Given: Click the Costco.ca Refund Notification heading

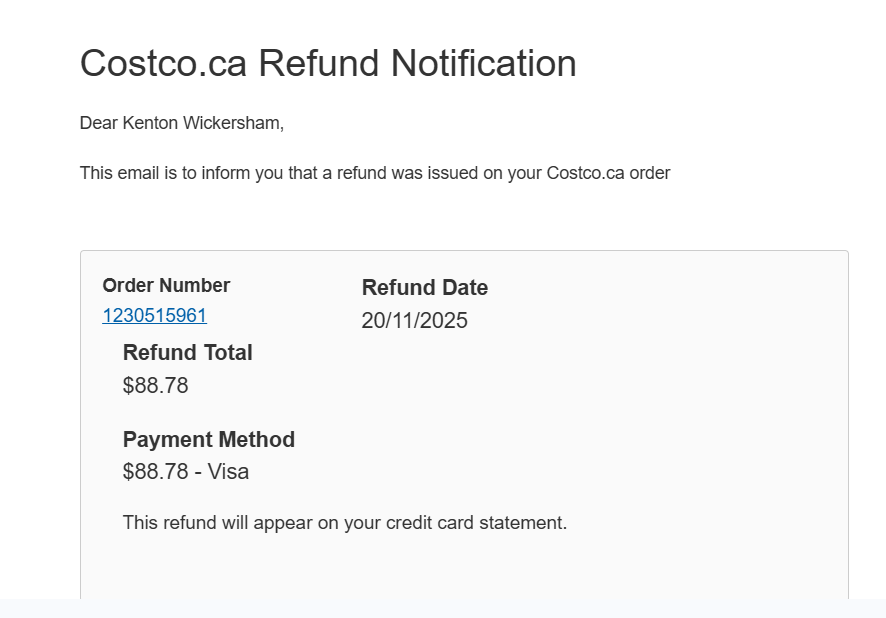Looking at the screenshot, I should pos(328,63).
